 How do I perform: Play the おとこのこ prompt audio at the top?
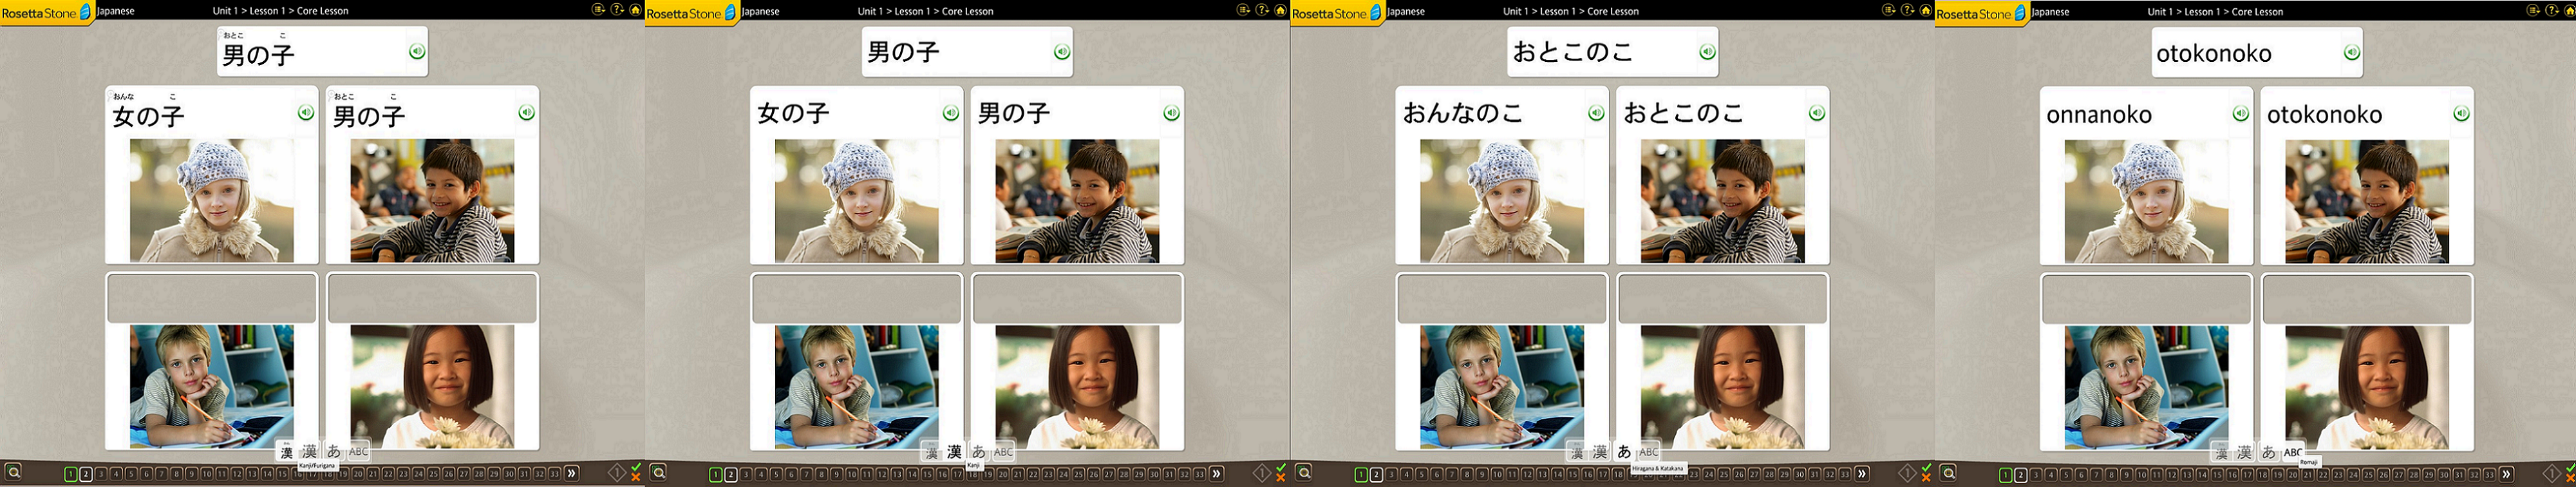tap(1707, 51)
